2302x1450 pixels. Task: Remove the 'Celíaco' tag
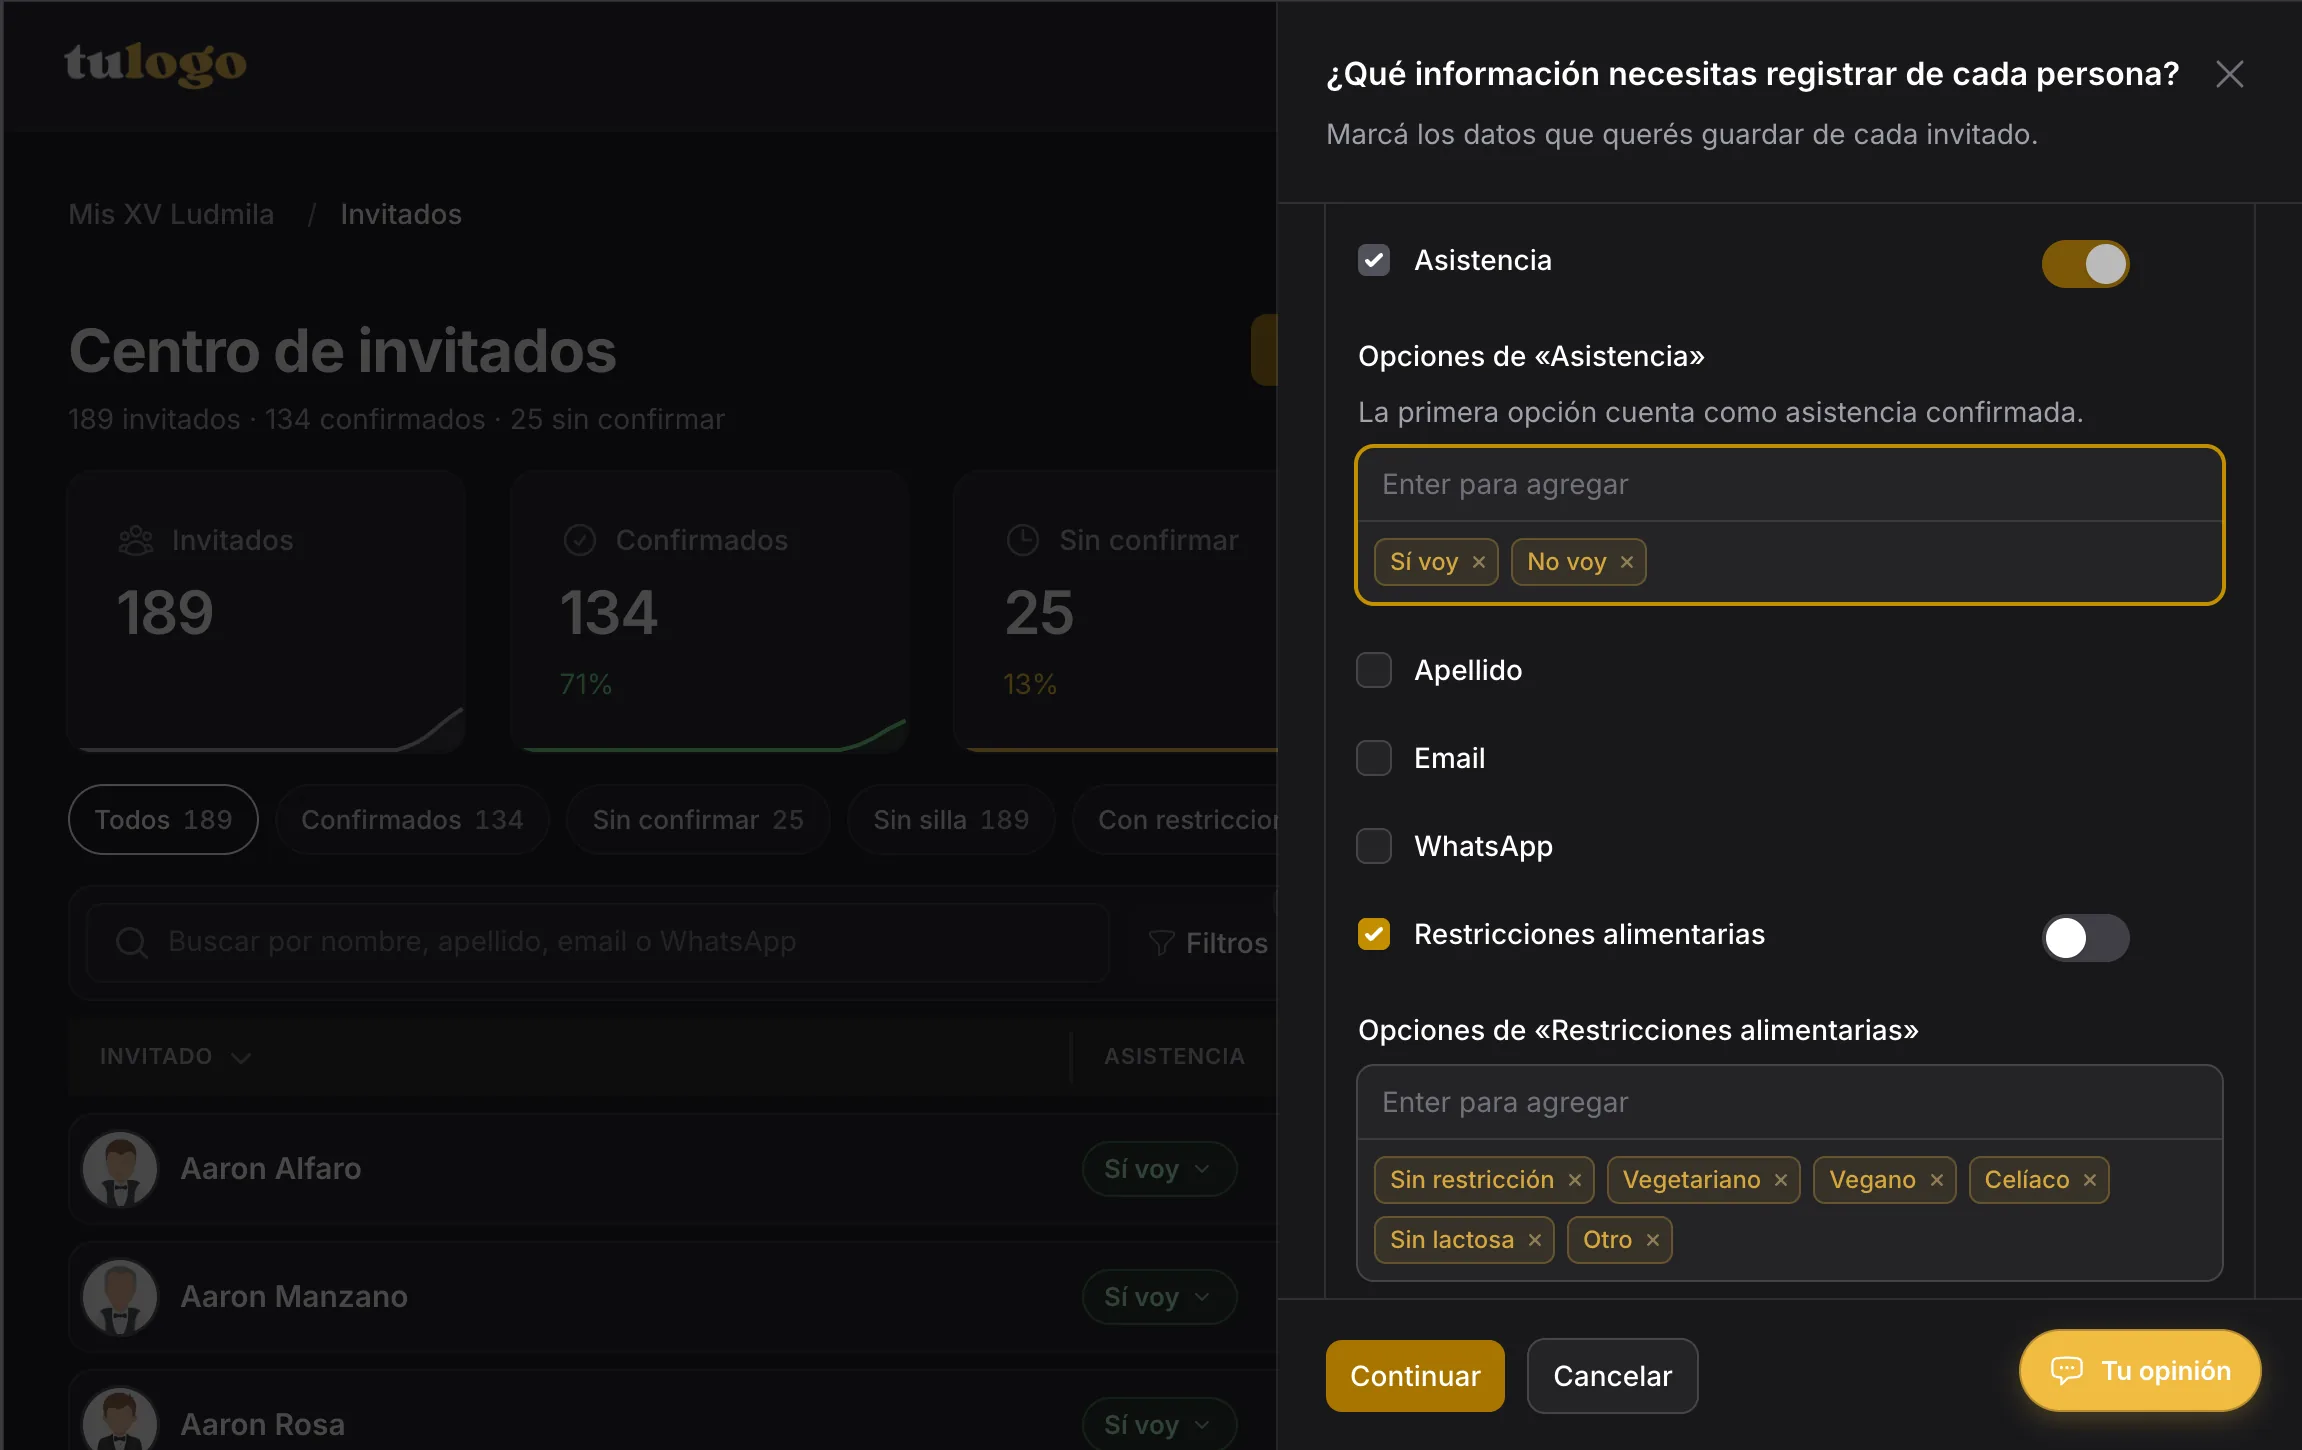pyautogui.click(x=2090, y=1180)
